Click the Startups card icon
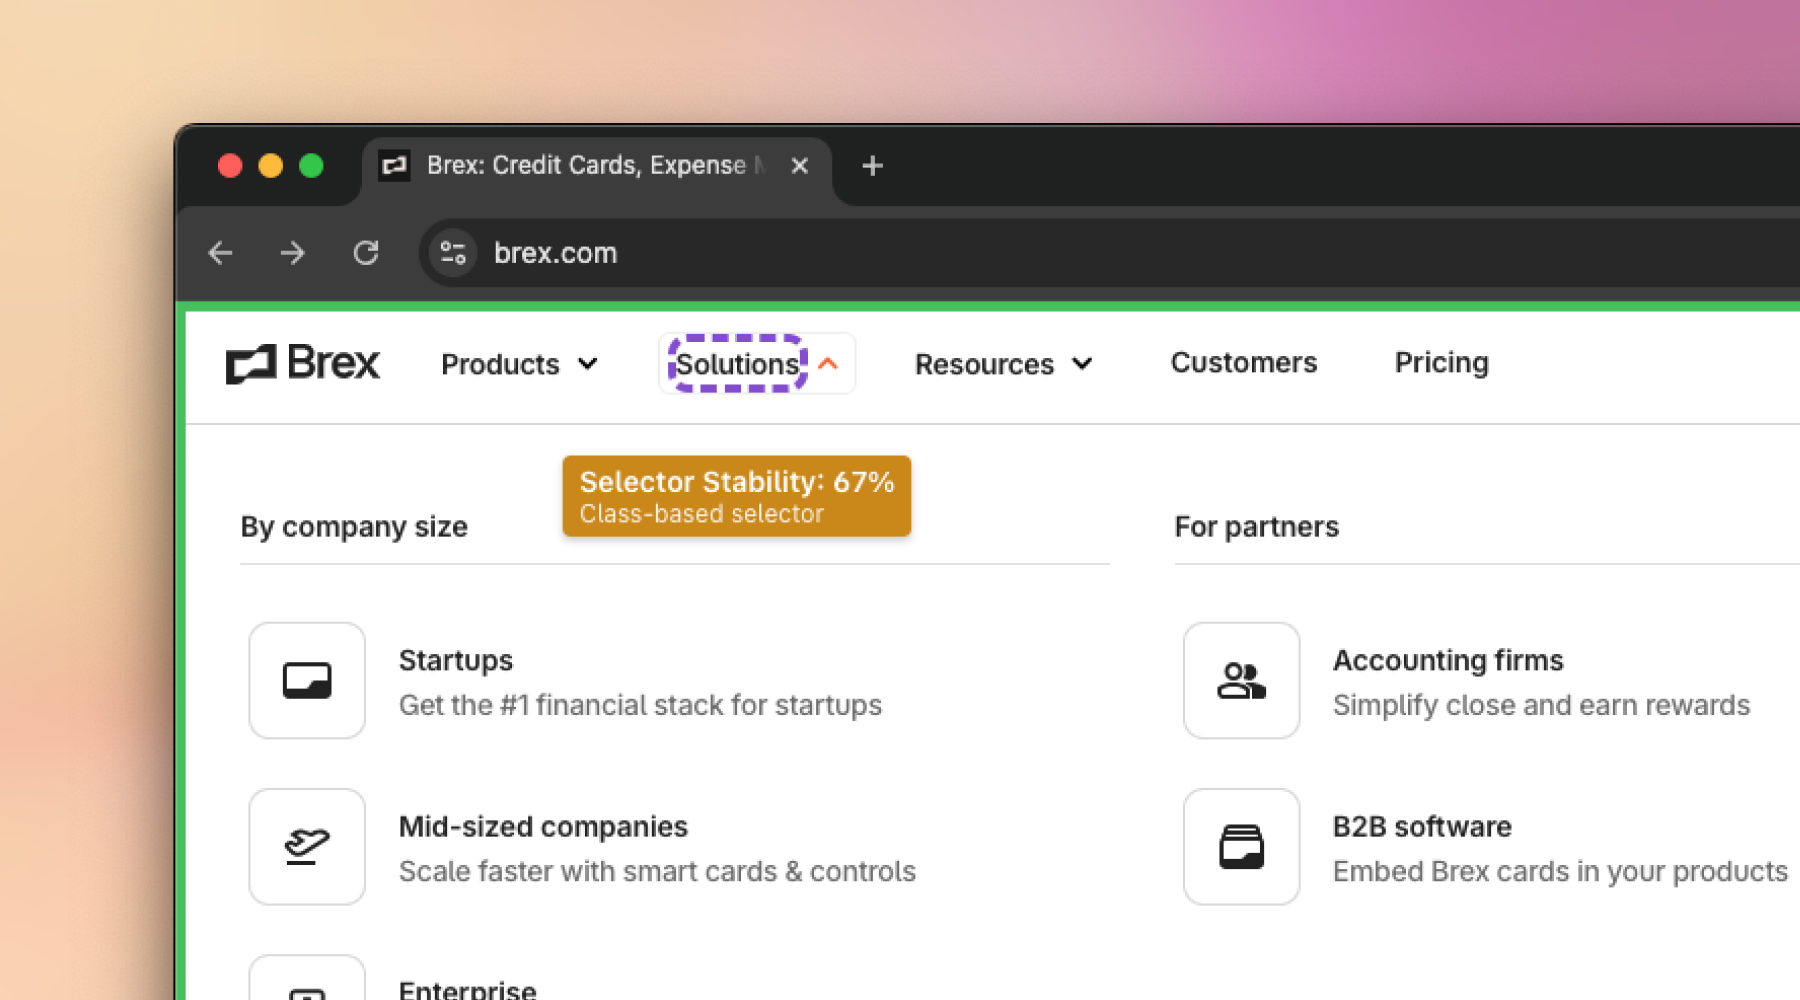Screen dimensions: 1800x1000 pyautogui.click(x=307, y=681)
